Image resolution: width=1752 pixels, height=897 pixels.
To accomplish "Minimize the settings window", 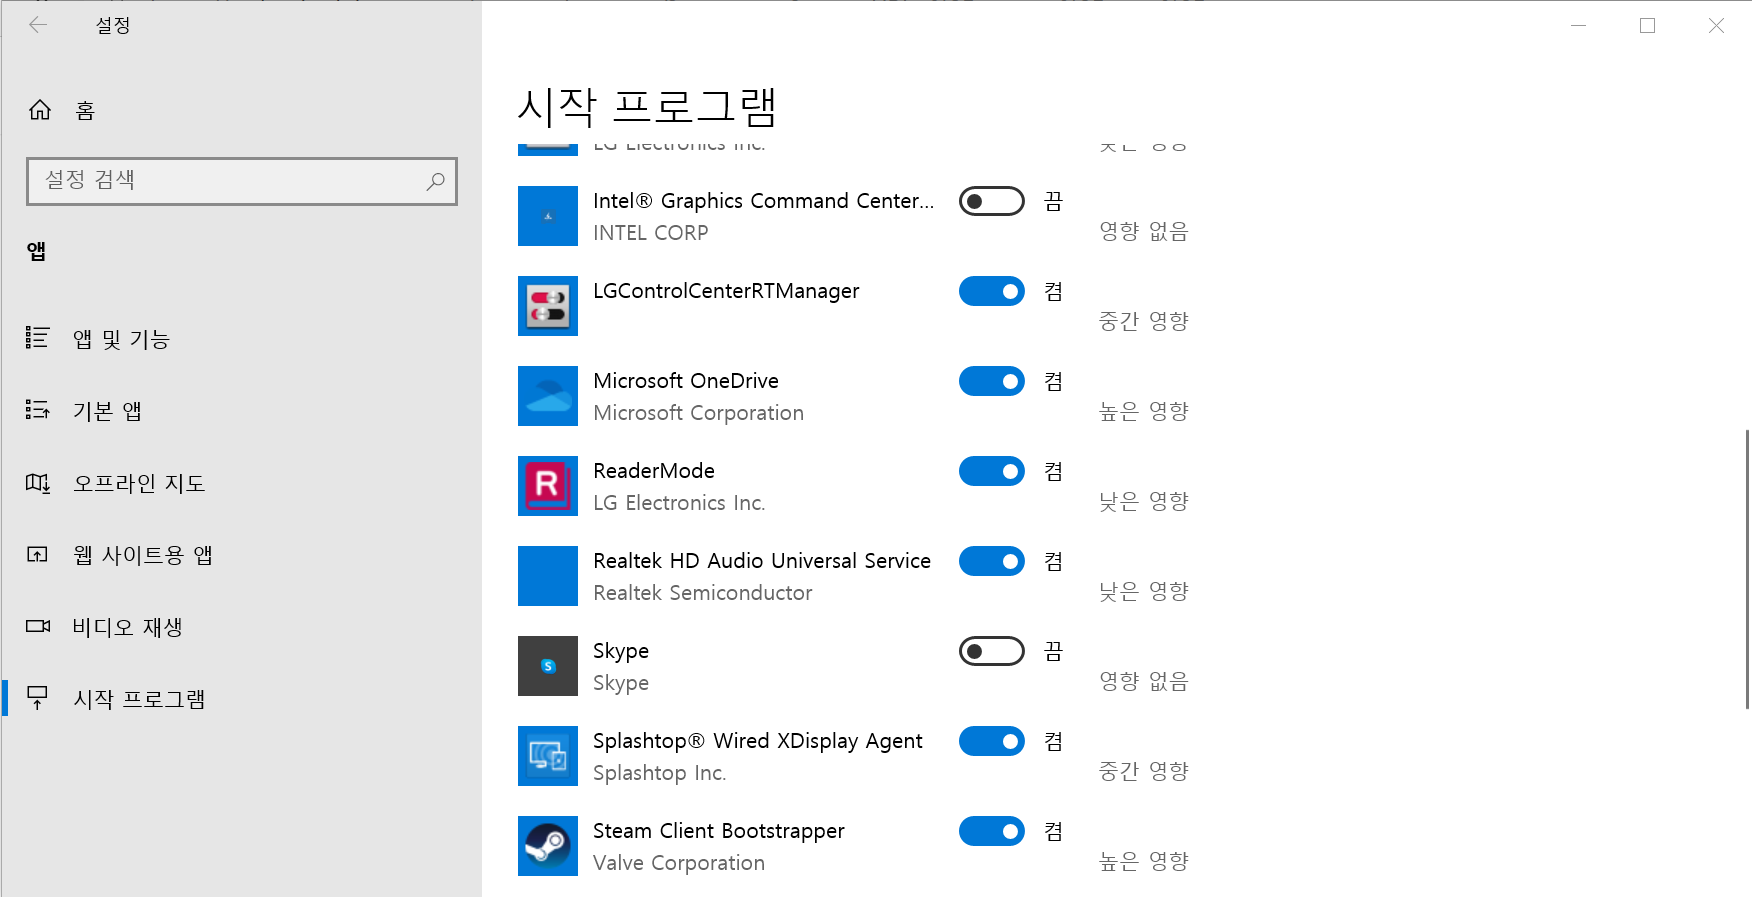I will [x=1579, y=26].
